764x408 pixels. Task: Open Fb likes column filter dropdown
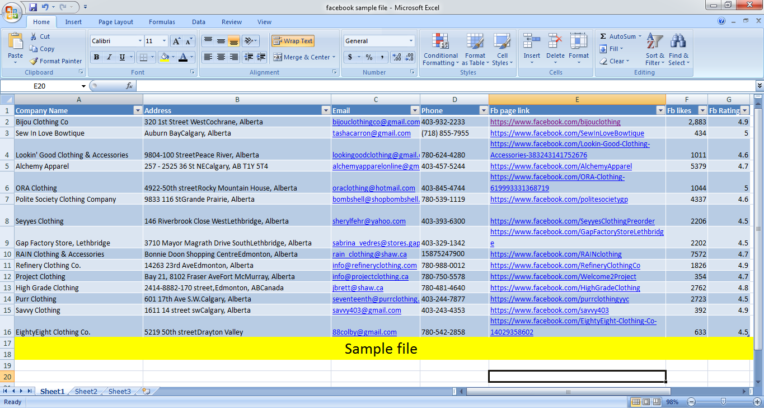point(702,111)
